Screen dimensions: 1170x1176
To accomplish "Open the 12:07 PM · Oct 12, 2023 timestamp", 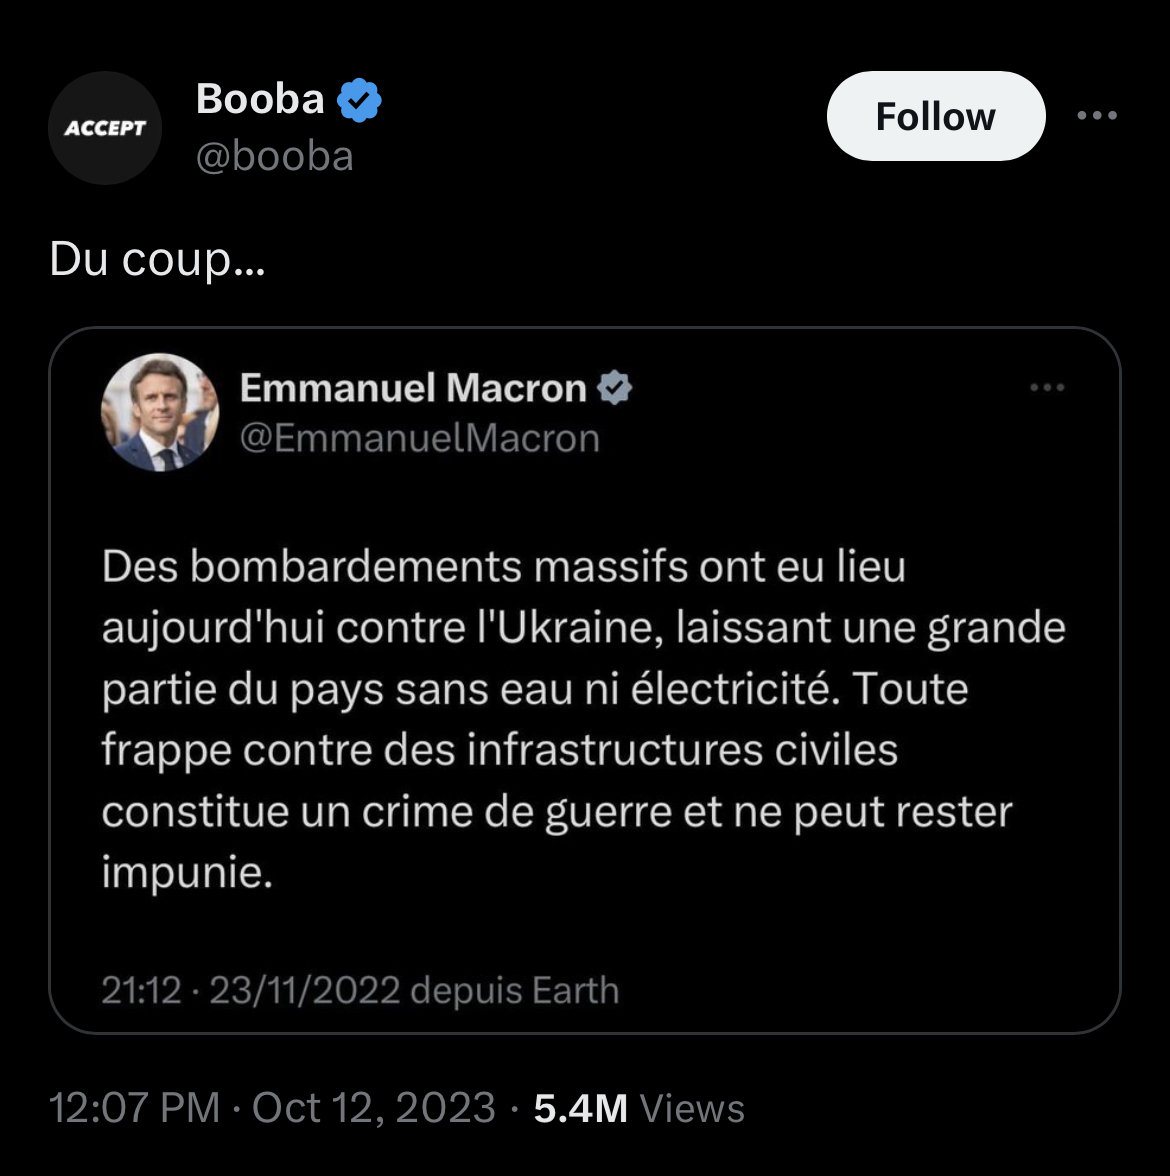I will (272, 1108).
